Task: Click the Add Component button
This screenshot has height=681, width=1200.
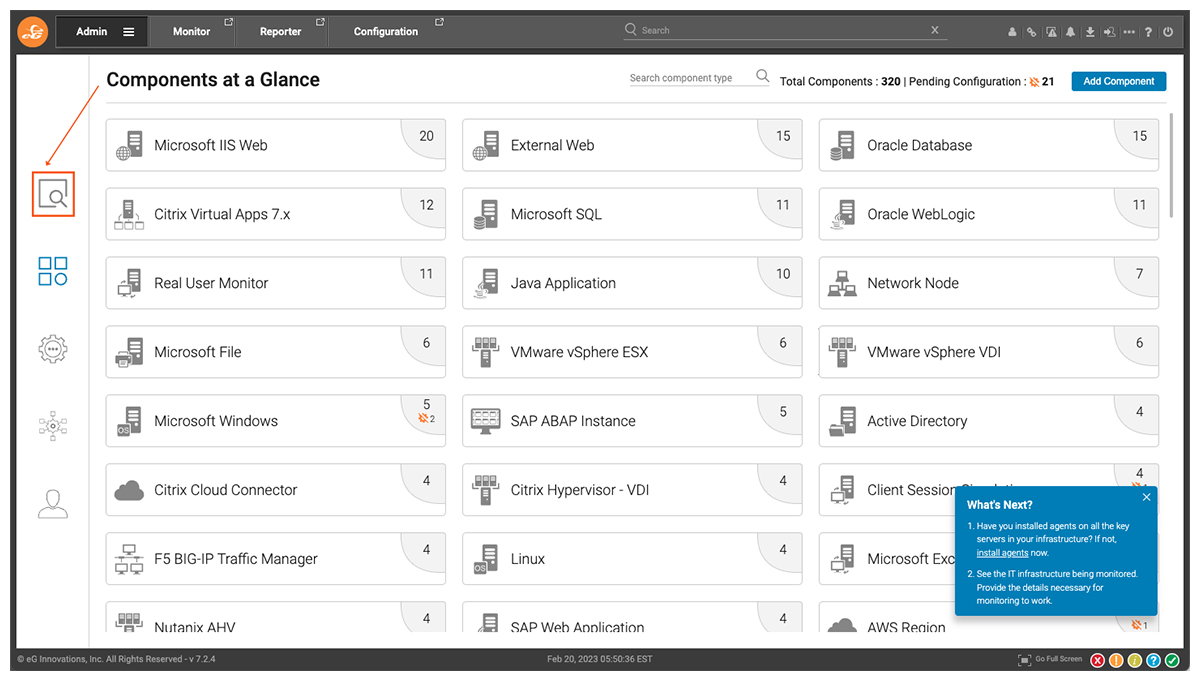Action: [x=1119, y=81]
